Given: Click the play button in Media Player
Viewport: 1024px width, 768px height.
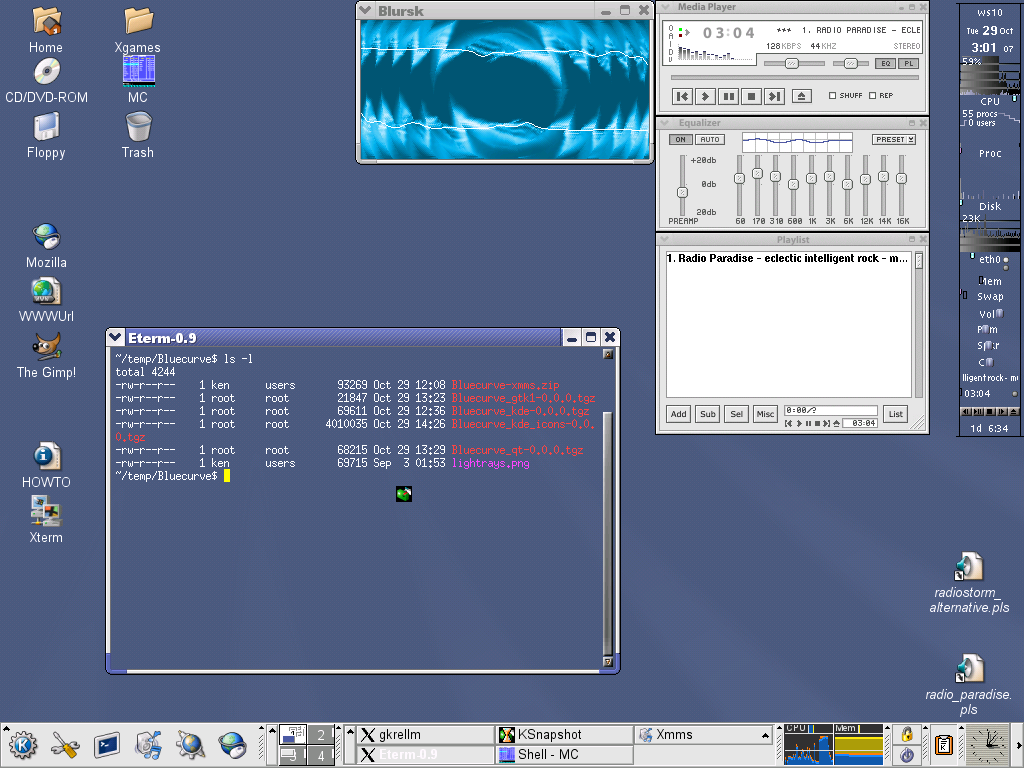Looking at the screenshot, I should [x=705, y=97].
